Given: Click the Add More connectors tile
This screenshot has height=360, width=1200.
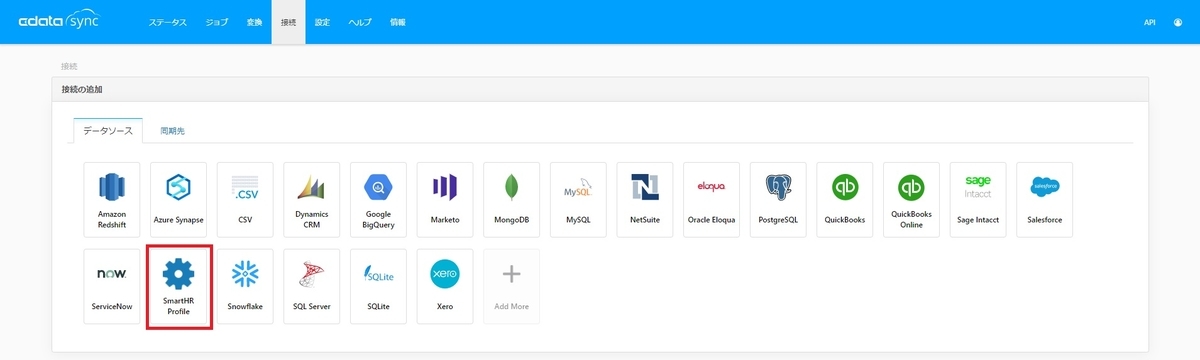Looking at the screenshot, I should 512,286.
